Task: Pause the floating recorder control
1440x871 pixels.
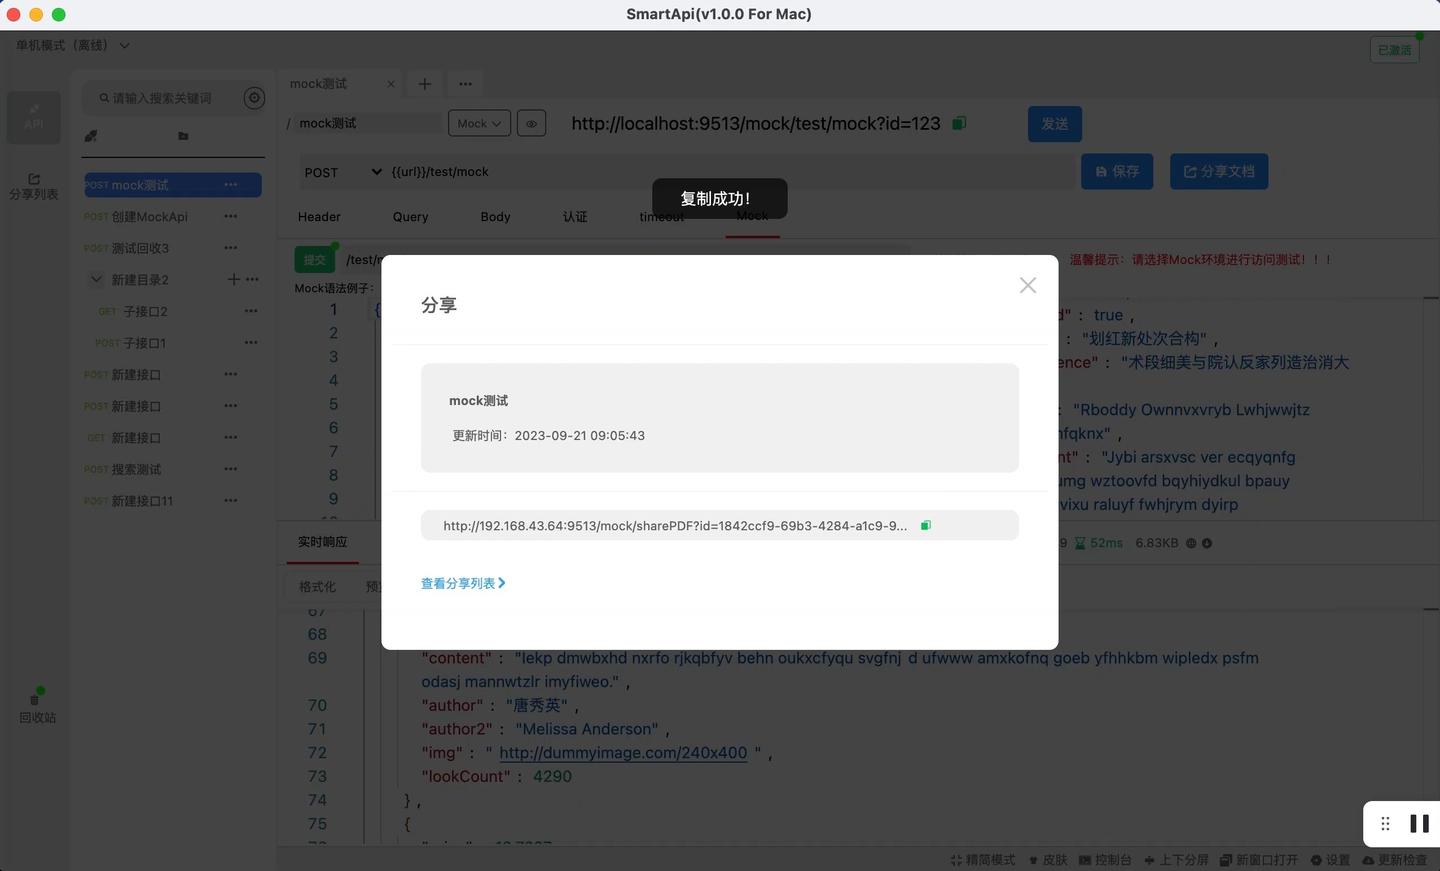Action: 1420,823
